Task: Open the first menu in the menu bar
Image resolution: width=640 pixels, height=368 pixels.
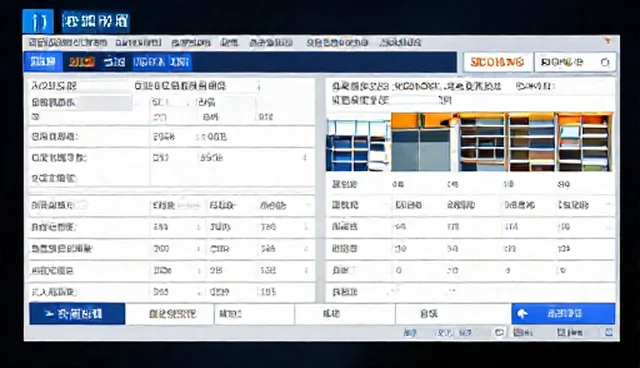Action: pos(68,42)
